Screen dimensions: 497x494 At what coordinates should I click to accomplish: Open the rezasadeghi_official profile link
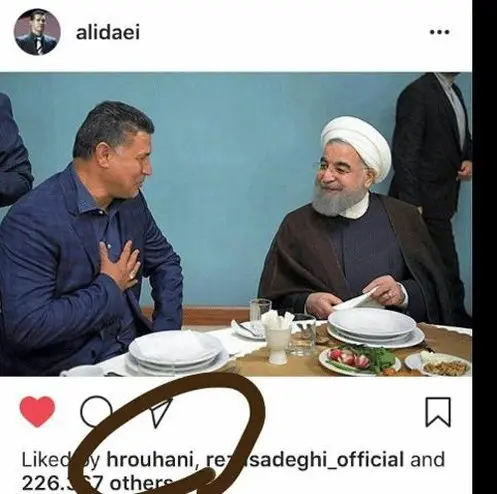(305, 459)
